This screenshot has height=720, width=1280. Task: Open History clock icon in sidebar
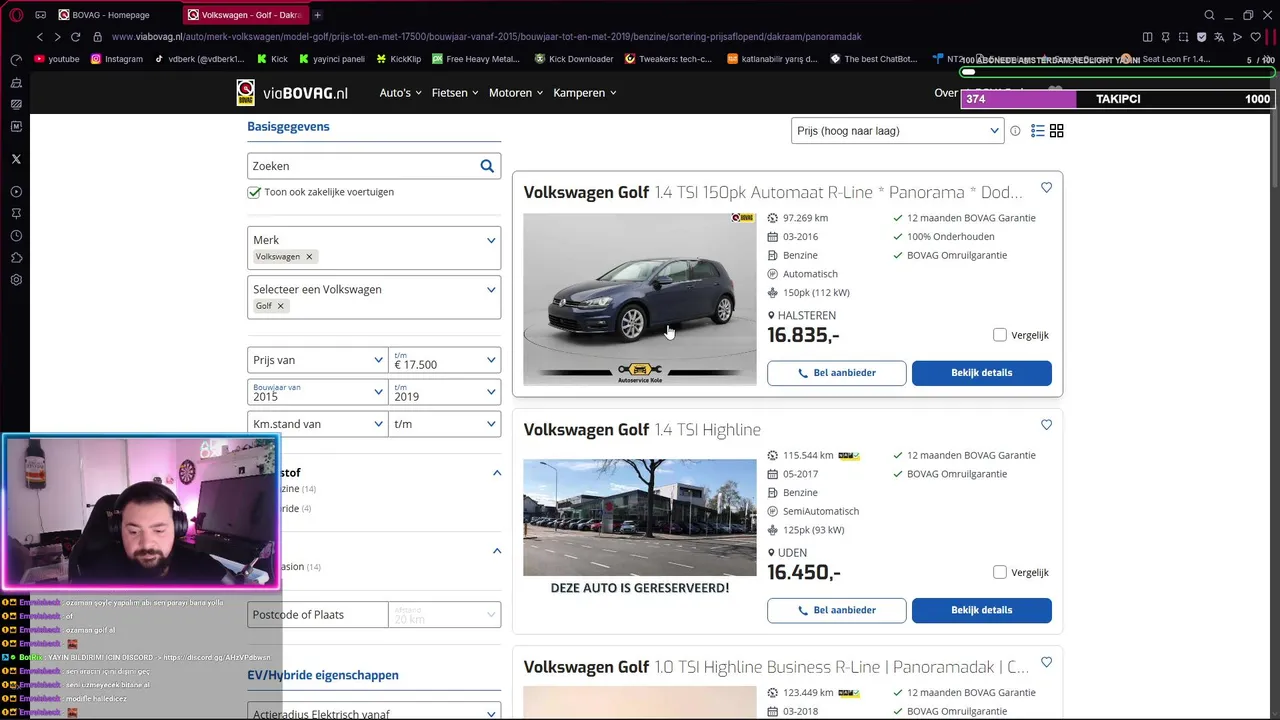click(16, 236)
